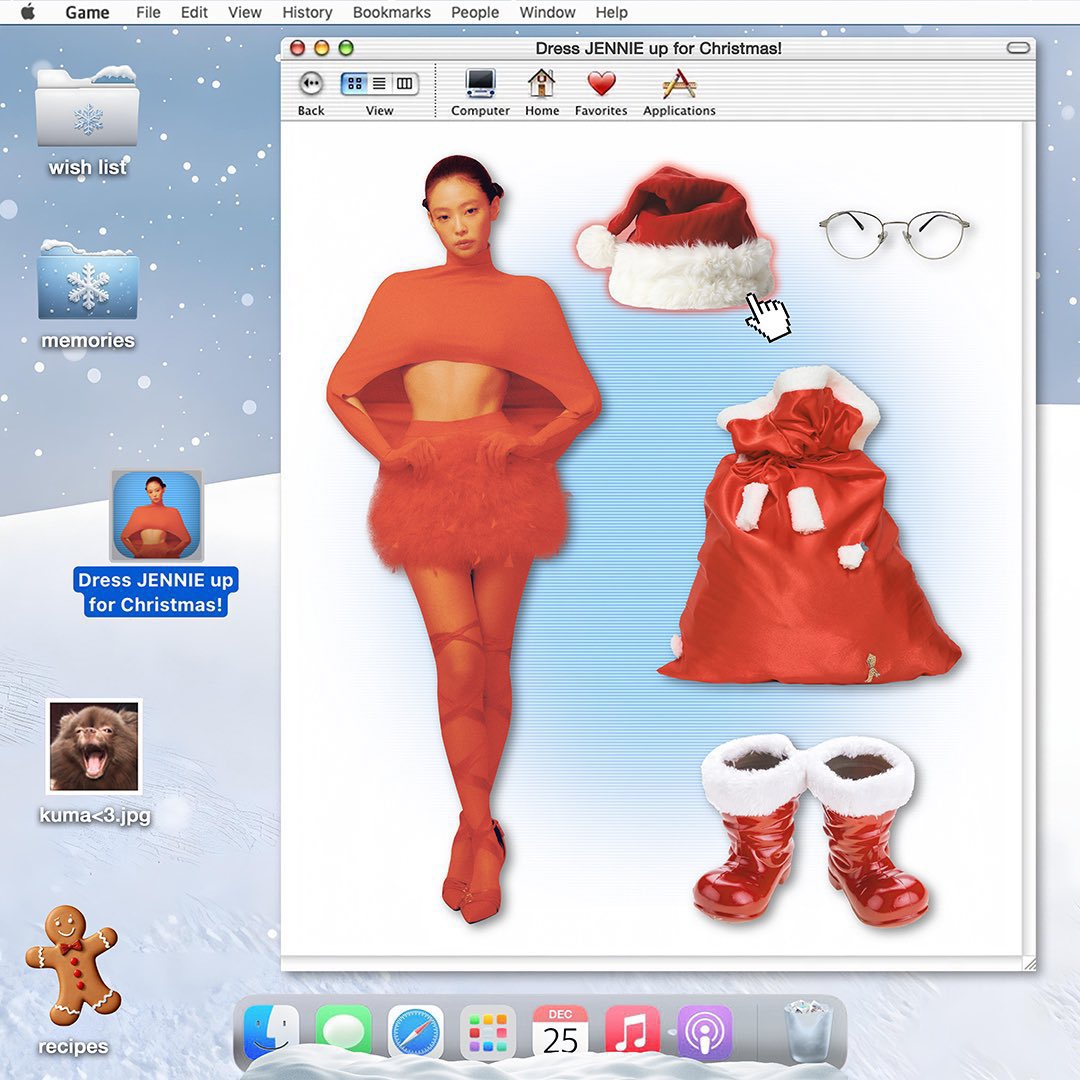Pick the red Santa boots
The height and width of the screenshot is (1080, 1080).
click(x=810, y=828)
